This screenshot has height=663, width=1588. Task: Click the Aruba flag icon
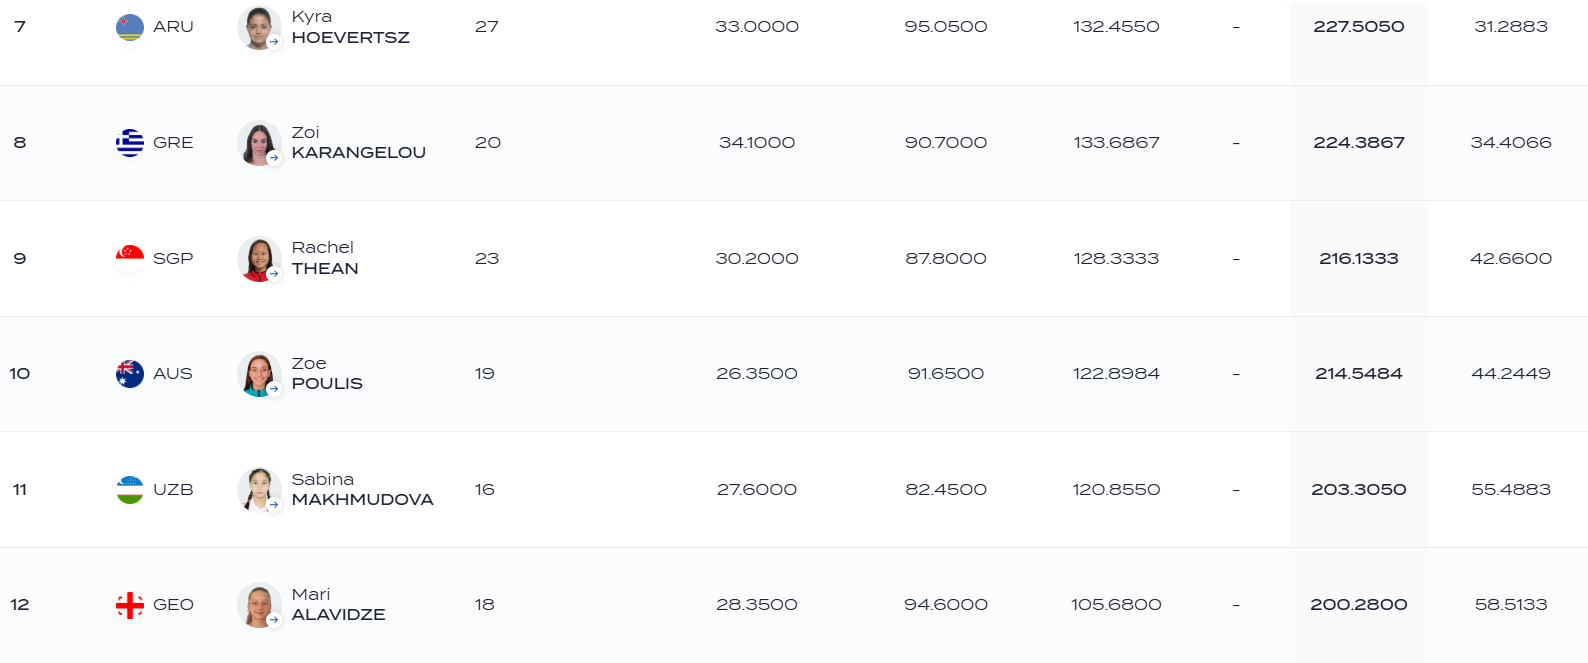pyautogui.click(x=130, y=27)
